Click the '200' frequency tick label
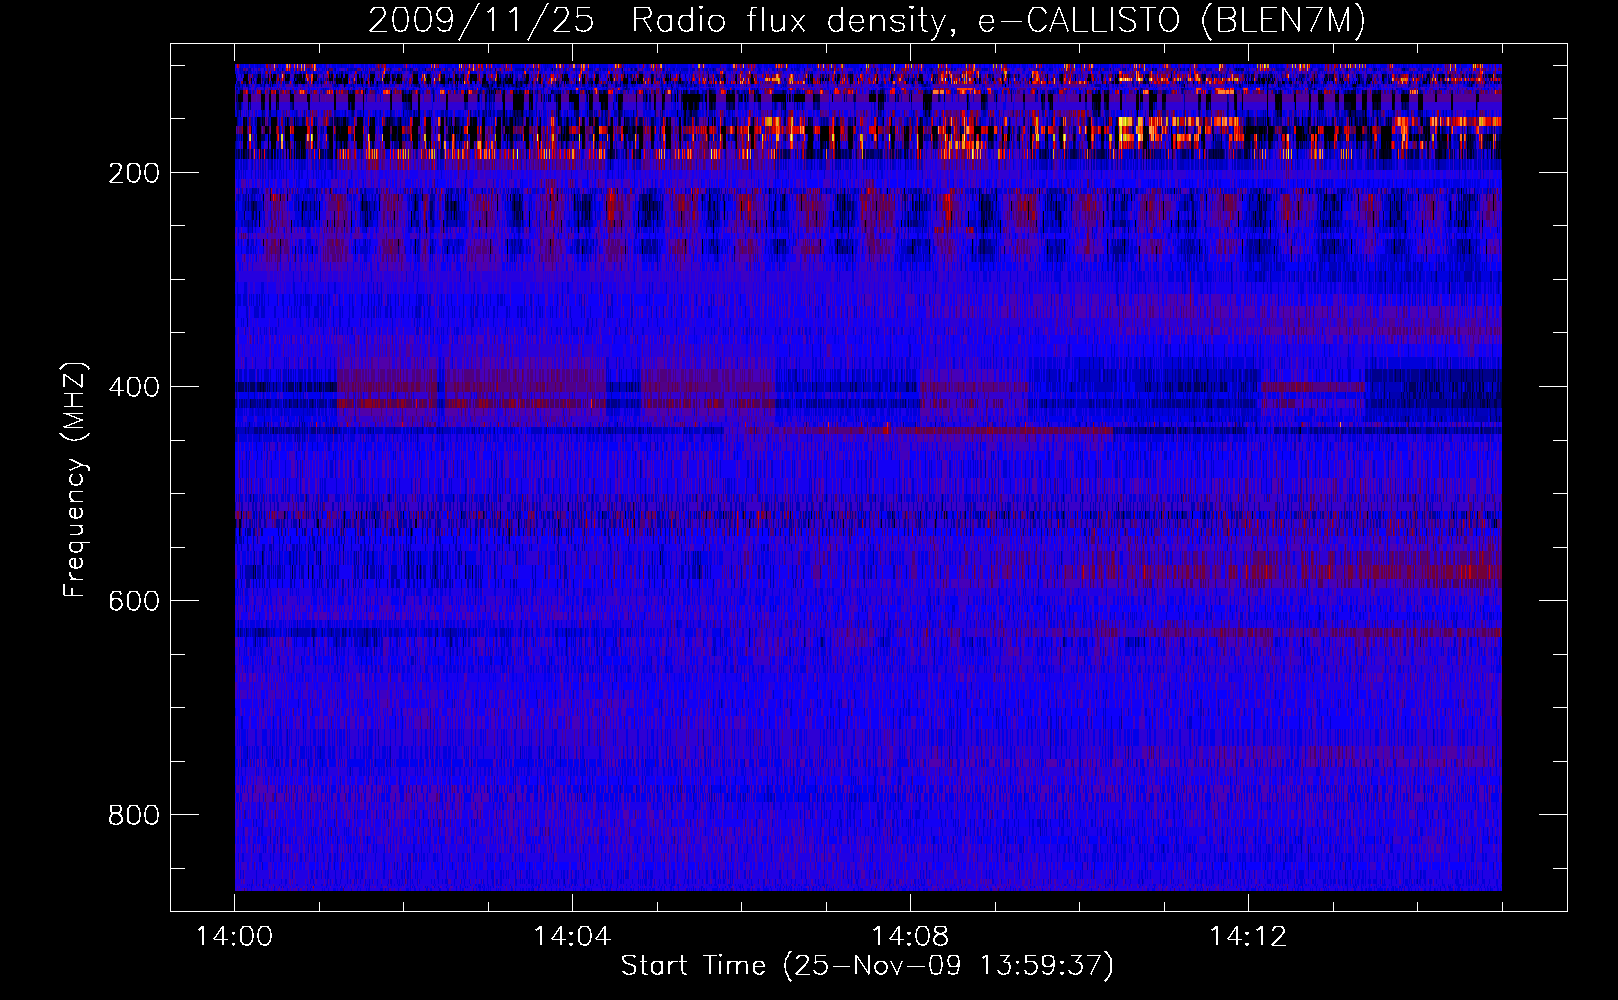This screenshot has height=1000, width=1618. (134, 173)
